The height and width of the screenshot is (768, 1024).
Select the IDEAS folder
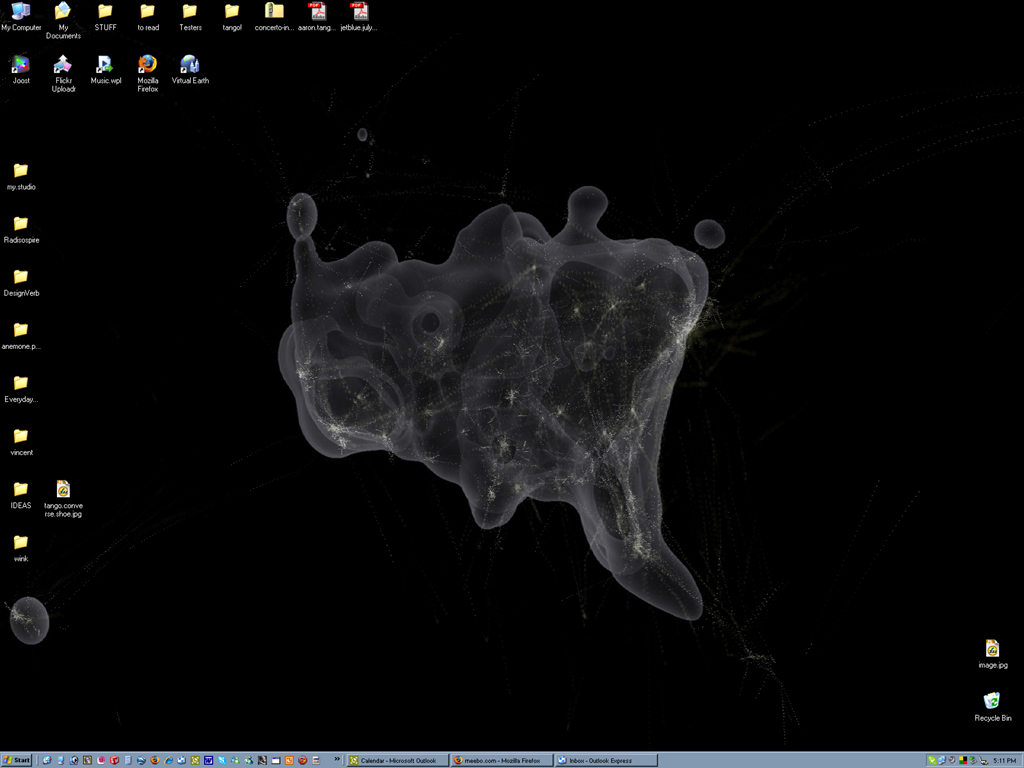(21, 495)
